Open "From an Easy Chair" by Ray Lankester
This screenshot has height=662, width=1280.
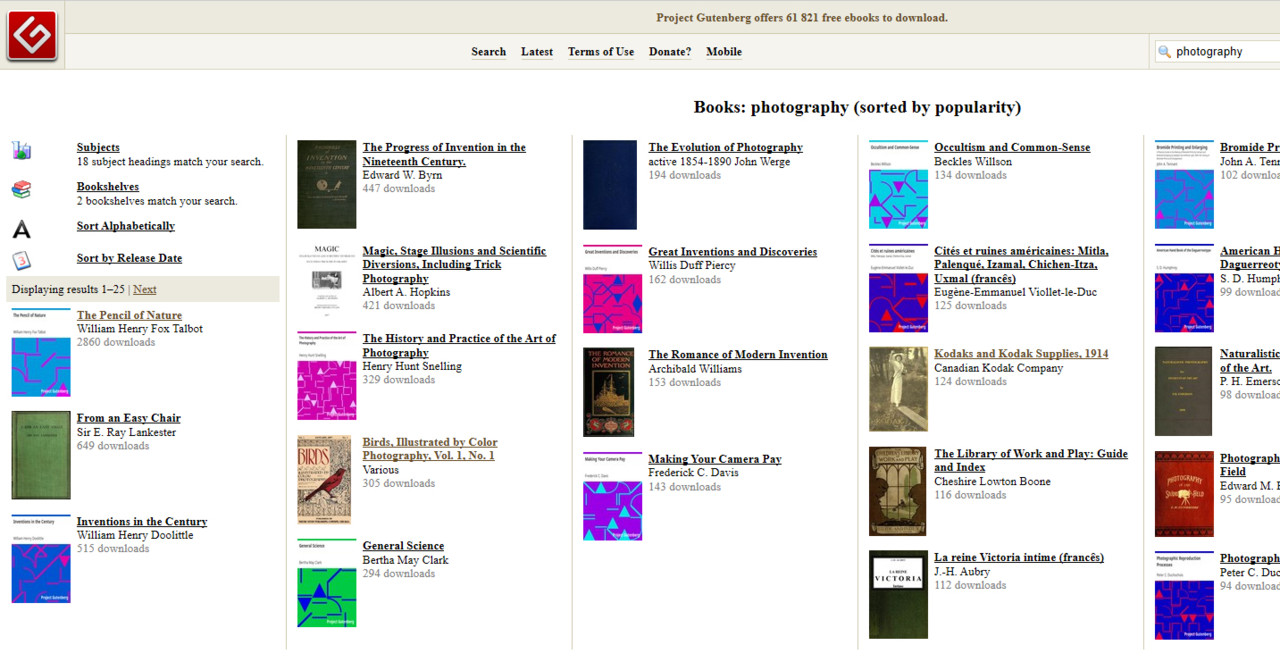tap(128, 418)
